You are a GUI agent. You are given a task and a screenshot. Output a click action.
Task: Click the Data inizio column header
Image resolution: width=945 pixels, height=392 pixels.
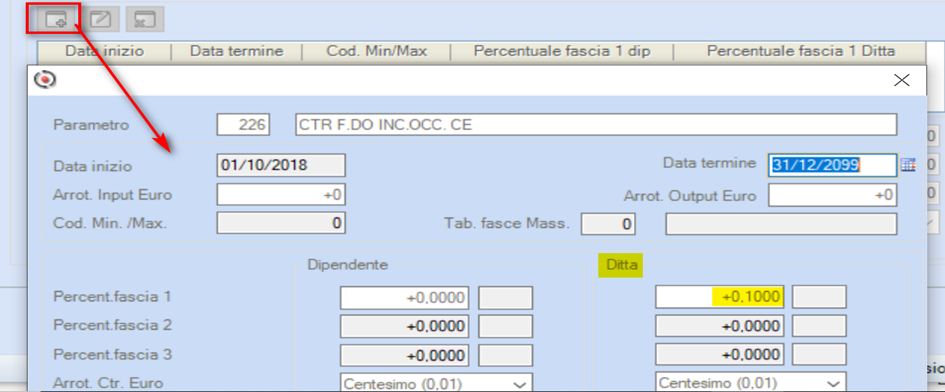tap(105, 51)
